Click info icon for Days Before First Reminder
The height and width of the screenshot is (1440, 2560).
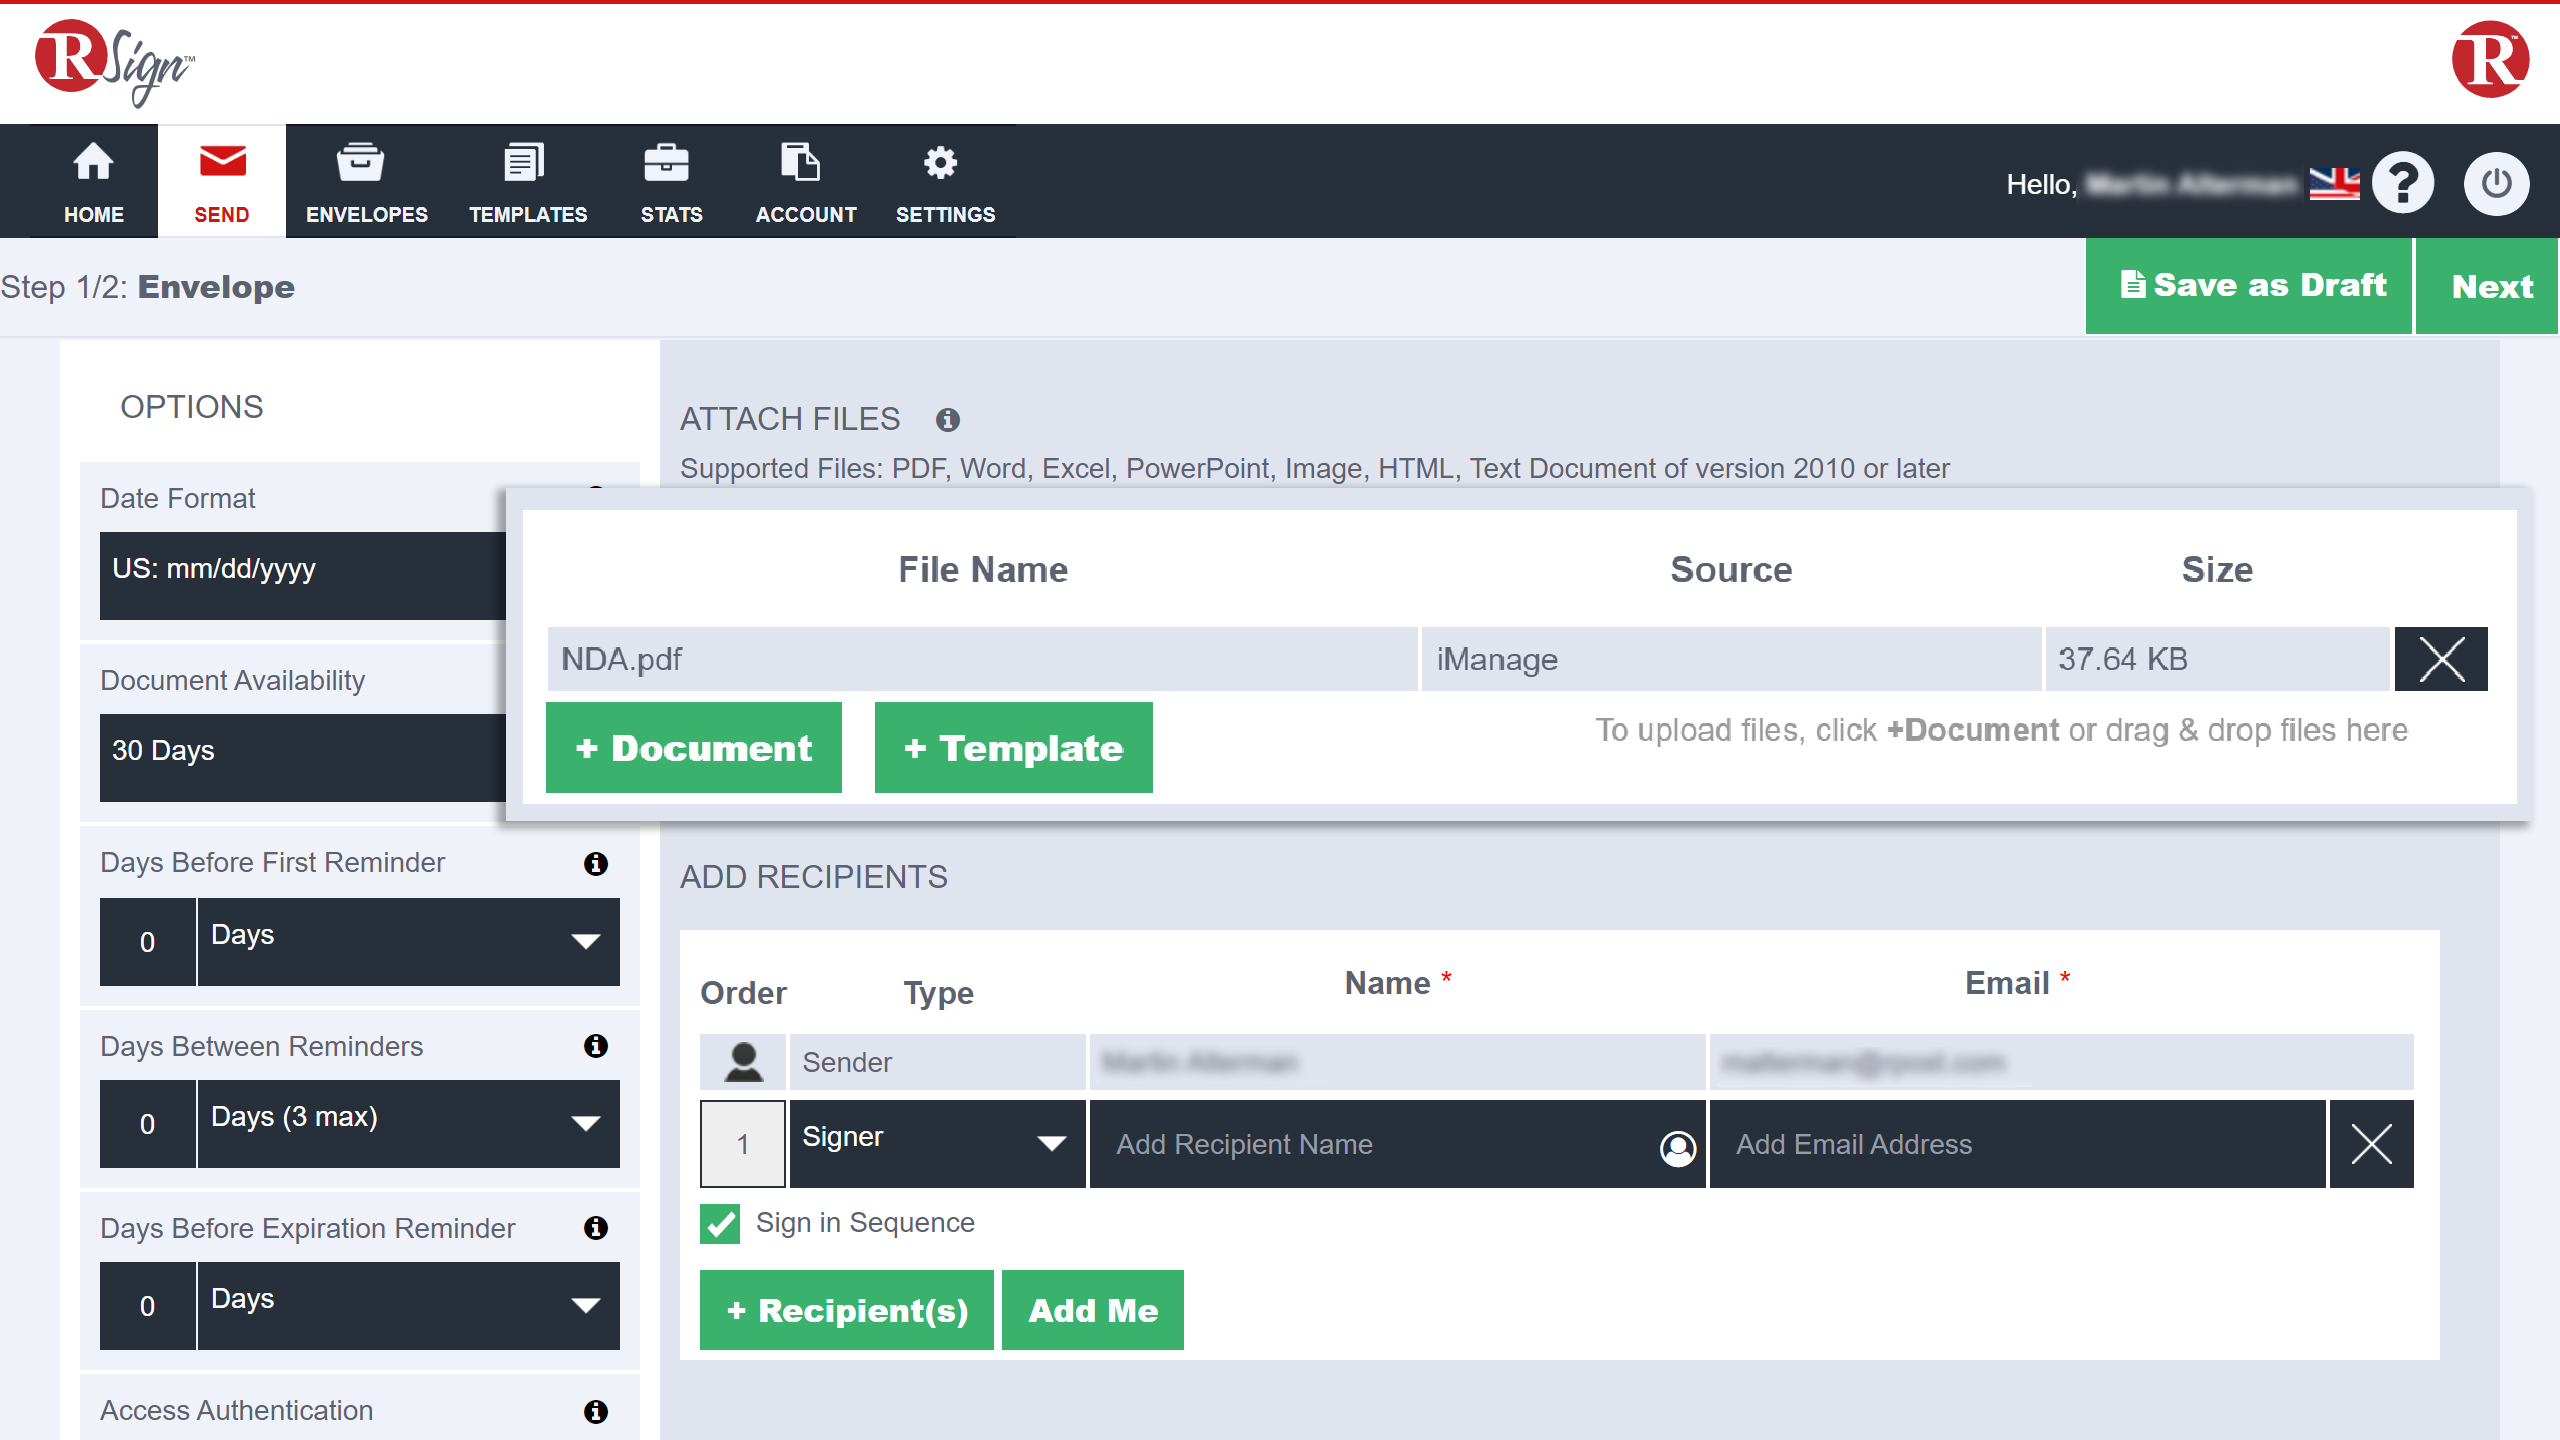tap(596, 864)
